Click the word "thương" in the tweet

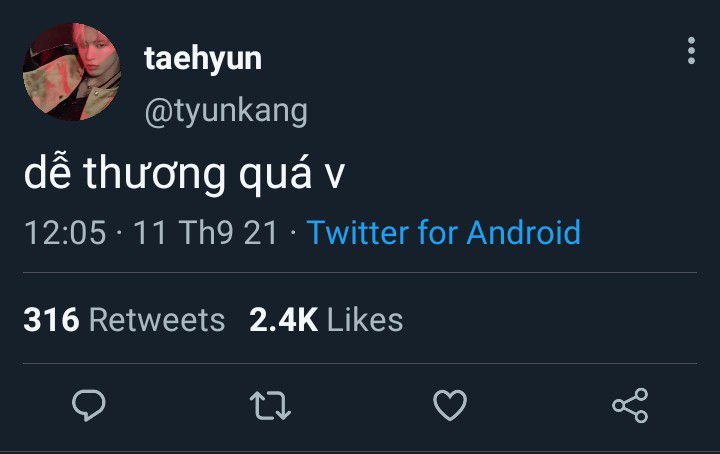(154, 175)
